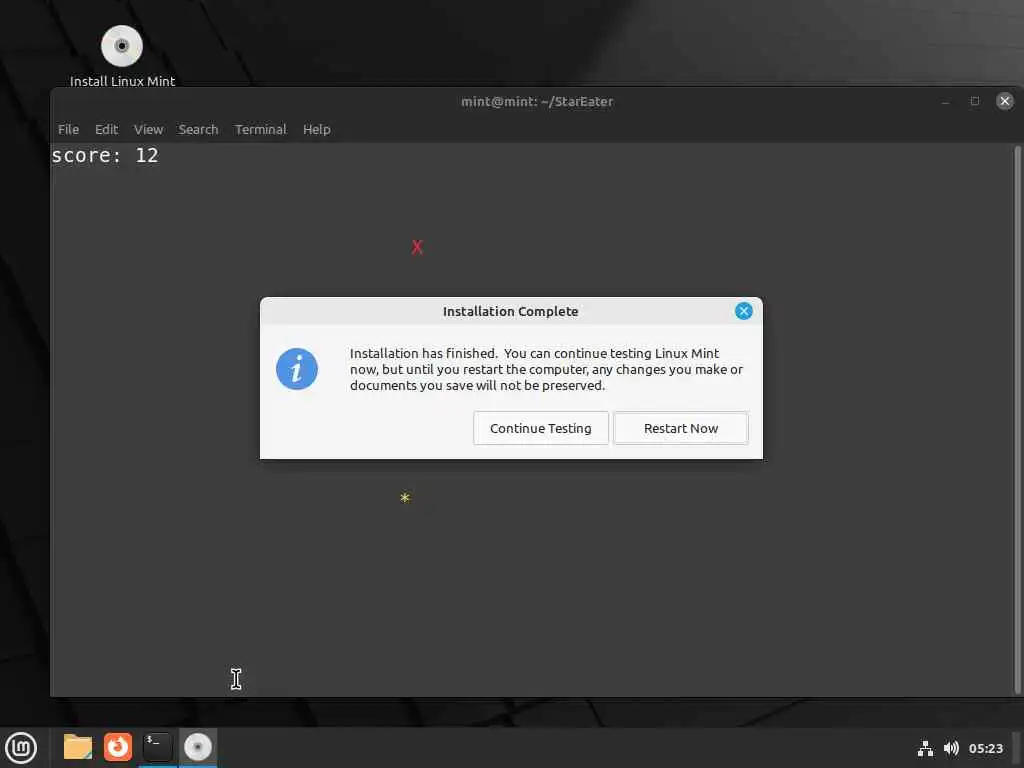Open the Terminal menu
Screen dimensions: 1024x768
261,129
